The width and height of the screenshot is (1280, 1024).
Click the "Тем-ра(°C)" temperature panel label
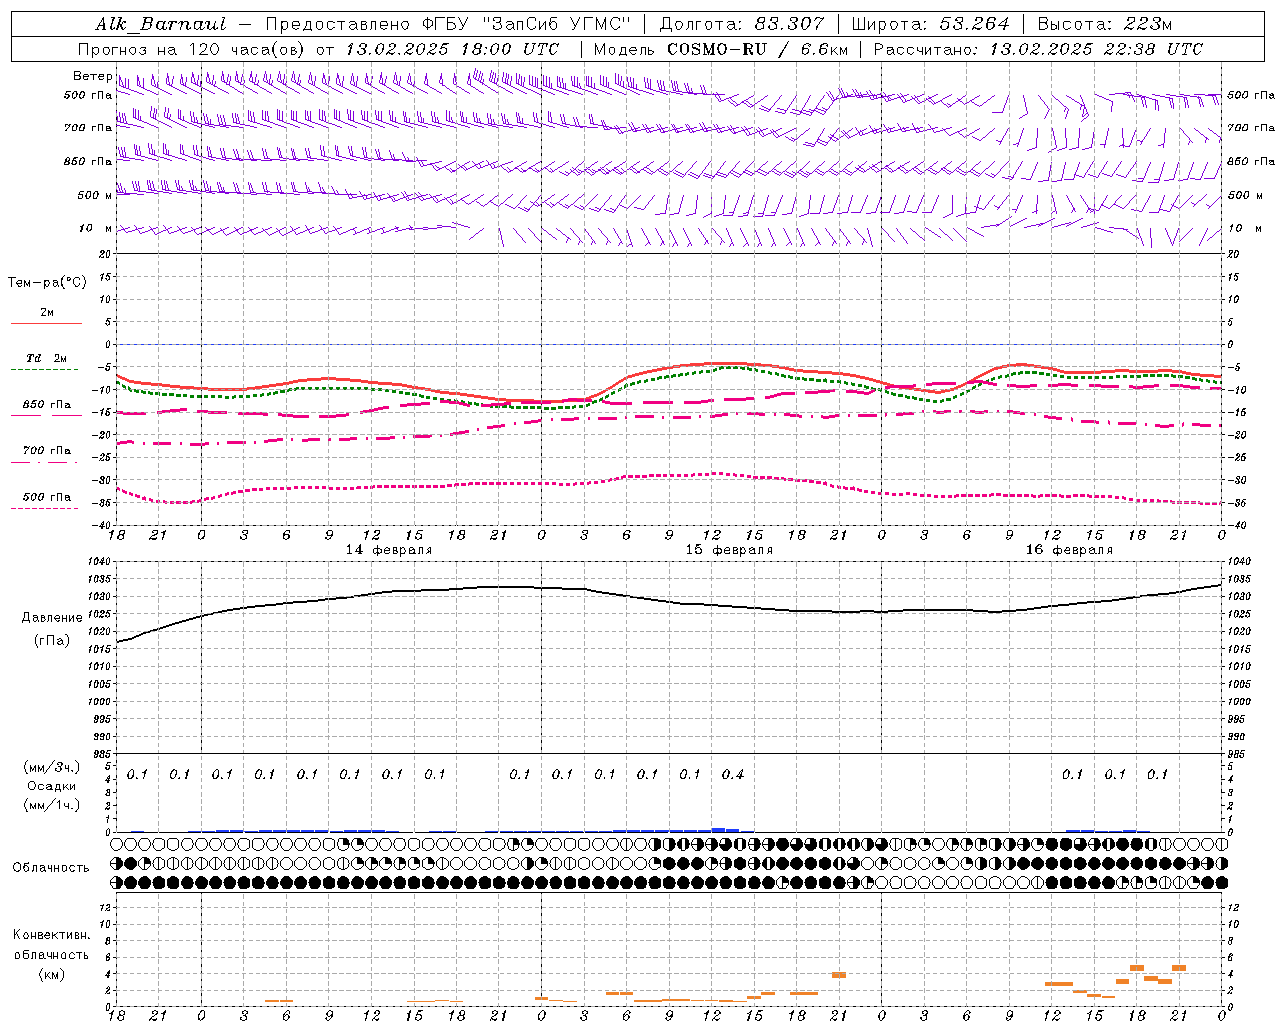(47, 282)
